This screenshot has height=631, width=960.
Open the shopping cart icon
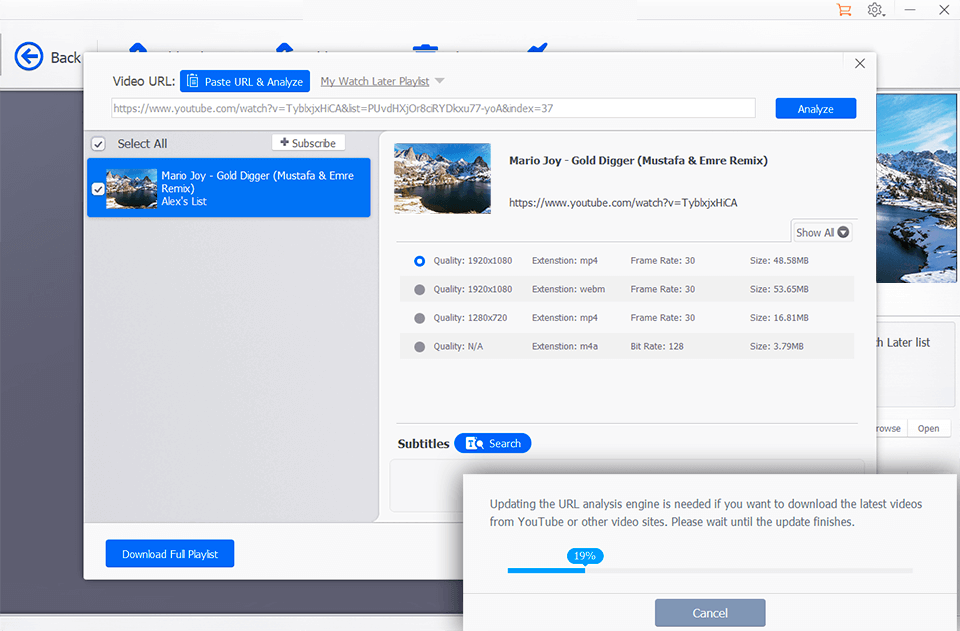pos(844,10)
